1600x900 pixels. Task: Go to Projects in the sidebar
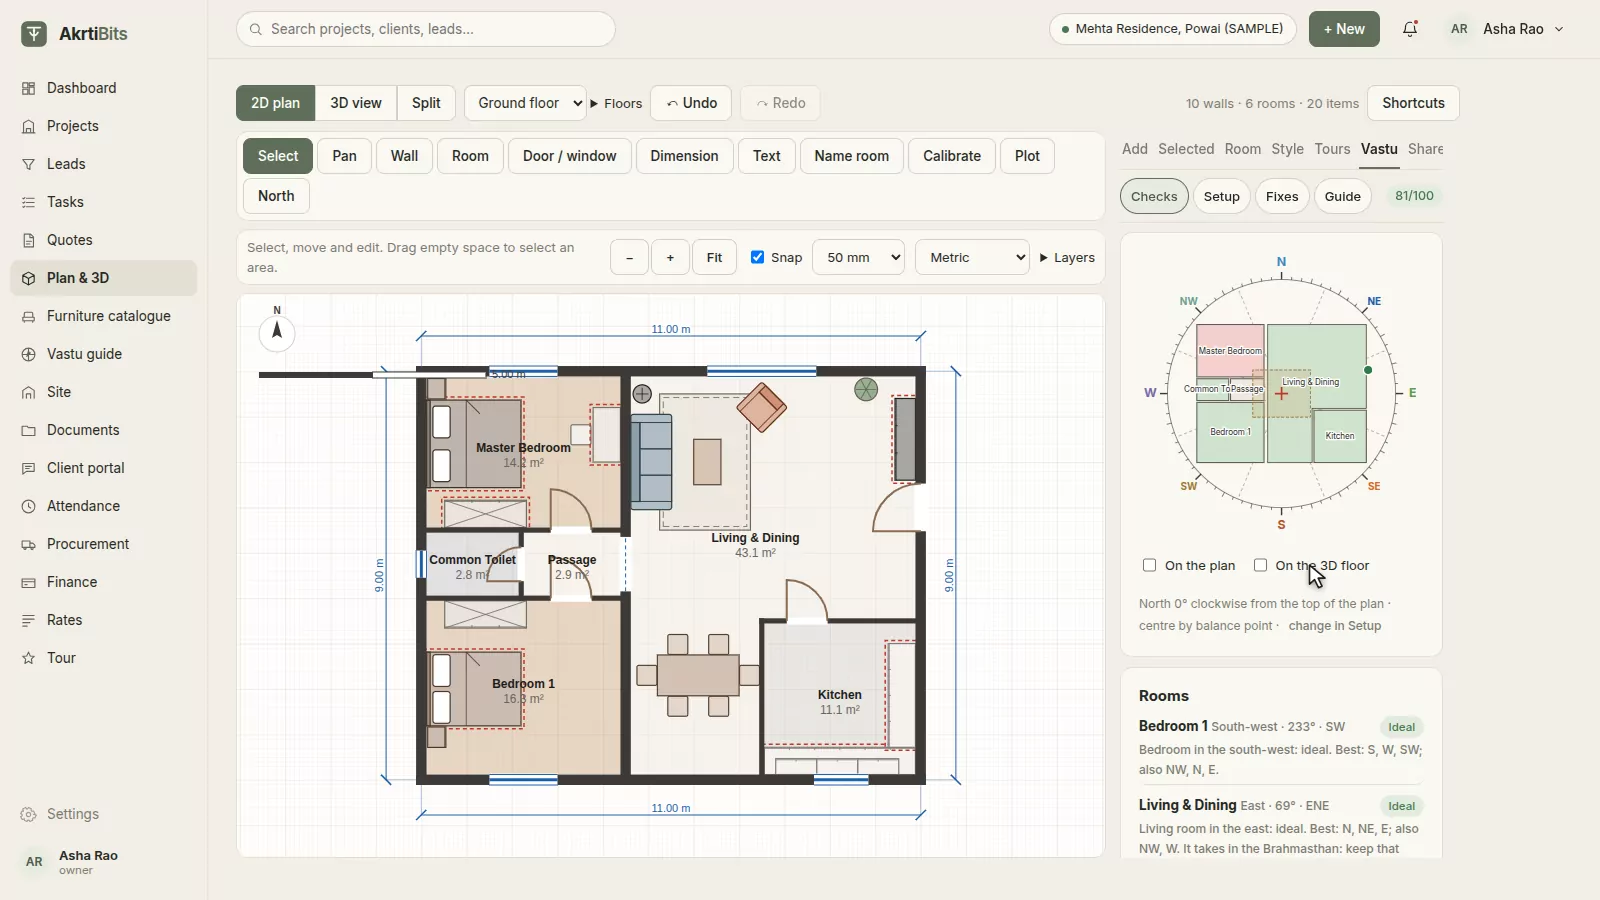click(x=104, y=126)
